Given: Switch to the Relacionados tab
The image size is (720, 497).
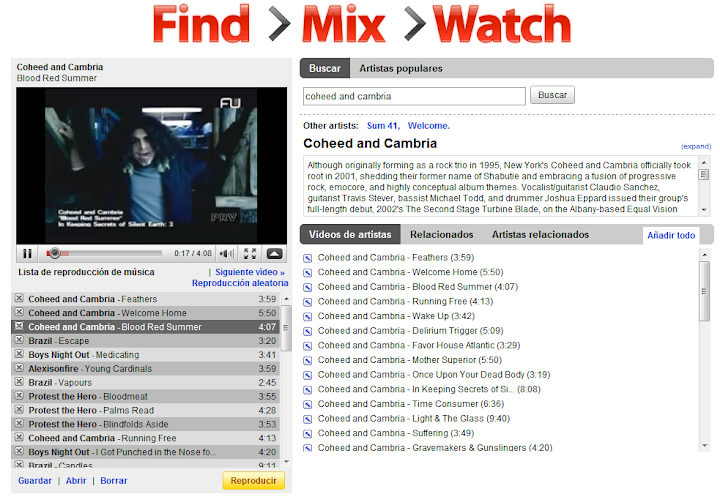Looking at the screenshot, I should [441, 235].
